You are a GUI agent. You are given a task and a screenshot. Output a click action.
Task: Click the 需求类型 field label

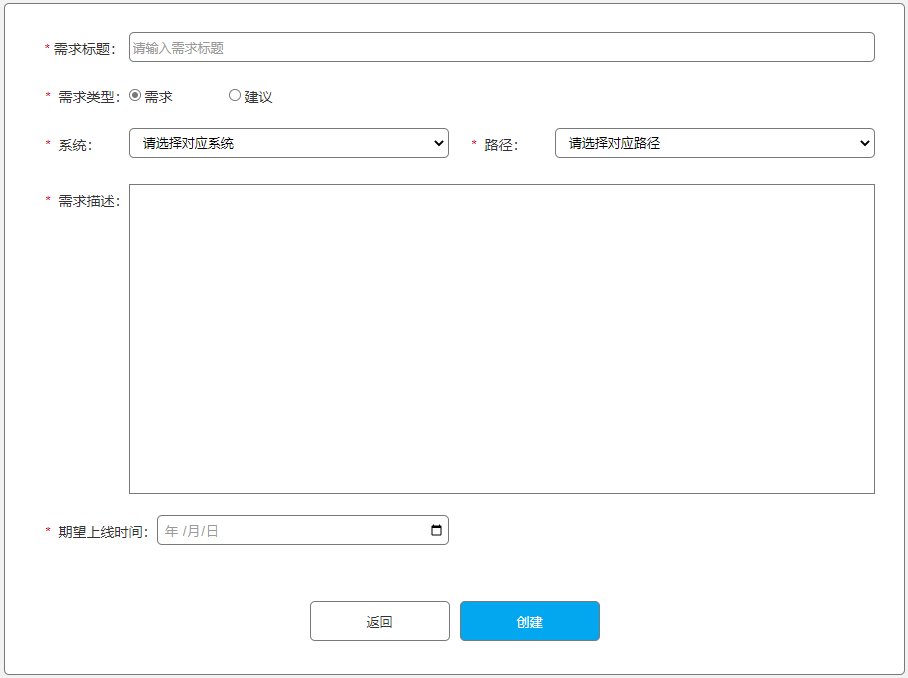(x=88, y=97)
